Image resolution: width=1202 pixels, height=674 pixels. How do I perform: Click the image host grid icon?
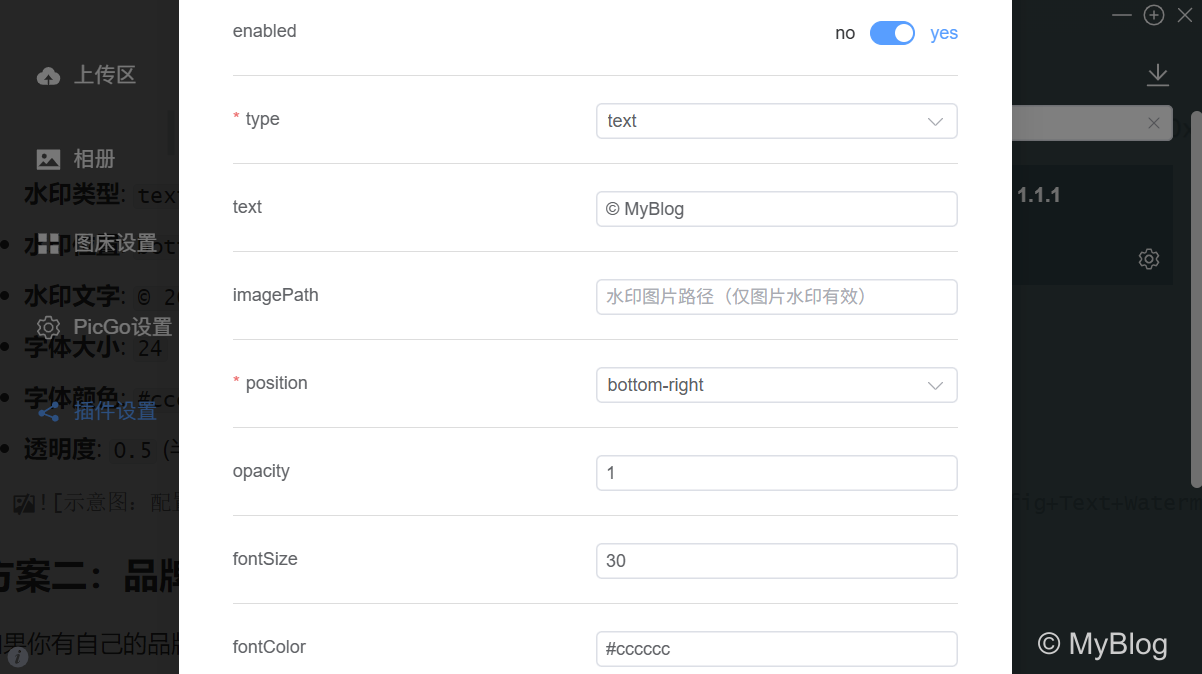pyautogui.click(x=48, y=243)
